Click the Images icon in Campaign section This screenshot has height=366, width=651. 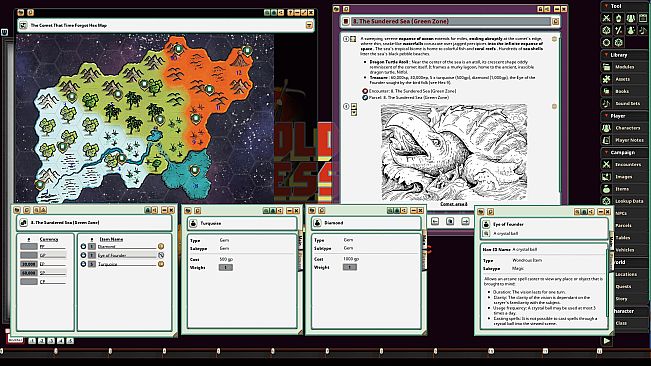[x=607, y=177]
